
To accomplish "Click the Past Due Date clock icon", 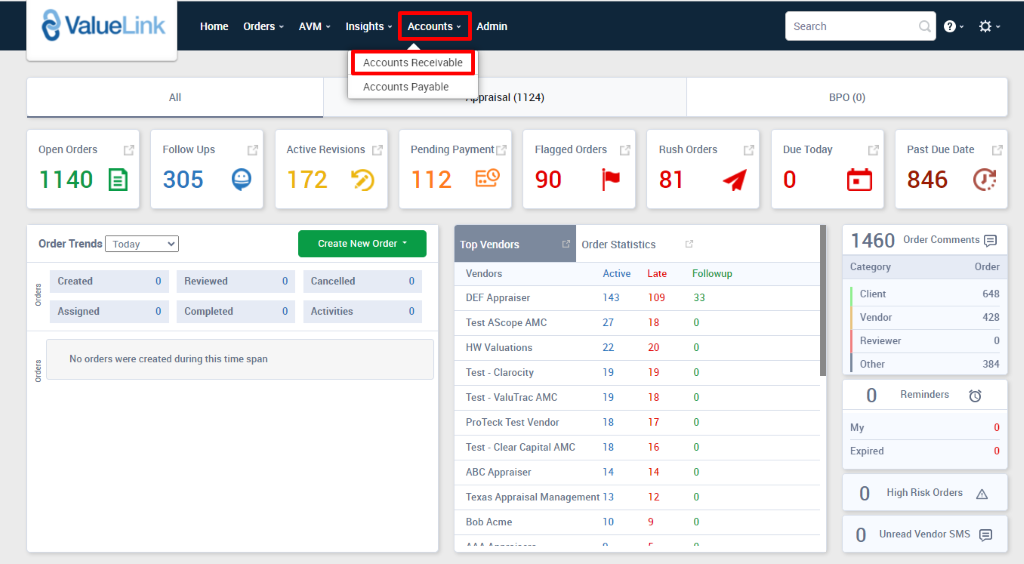I will 984,180.
